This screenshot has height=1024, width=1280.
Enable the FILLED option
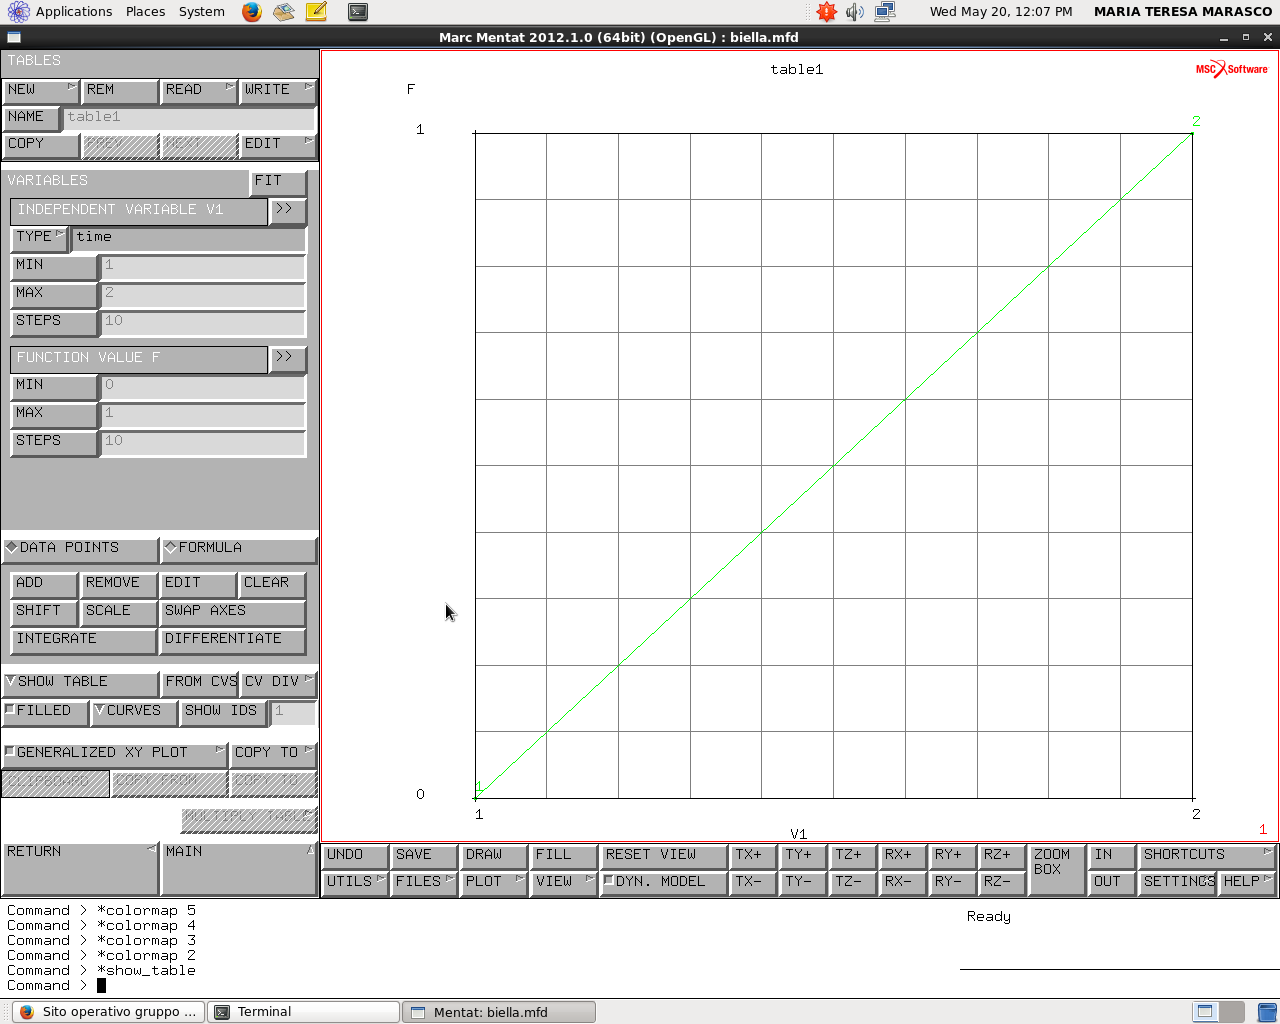click(45, 712)
